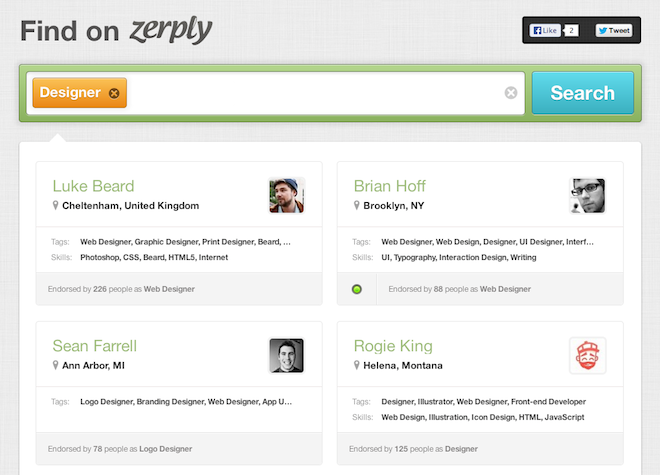Open Rogie King's red mascot avatar
660x475 pixels.
click(588, 355)
